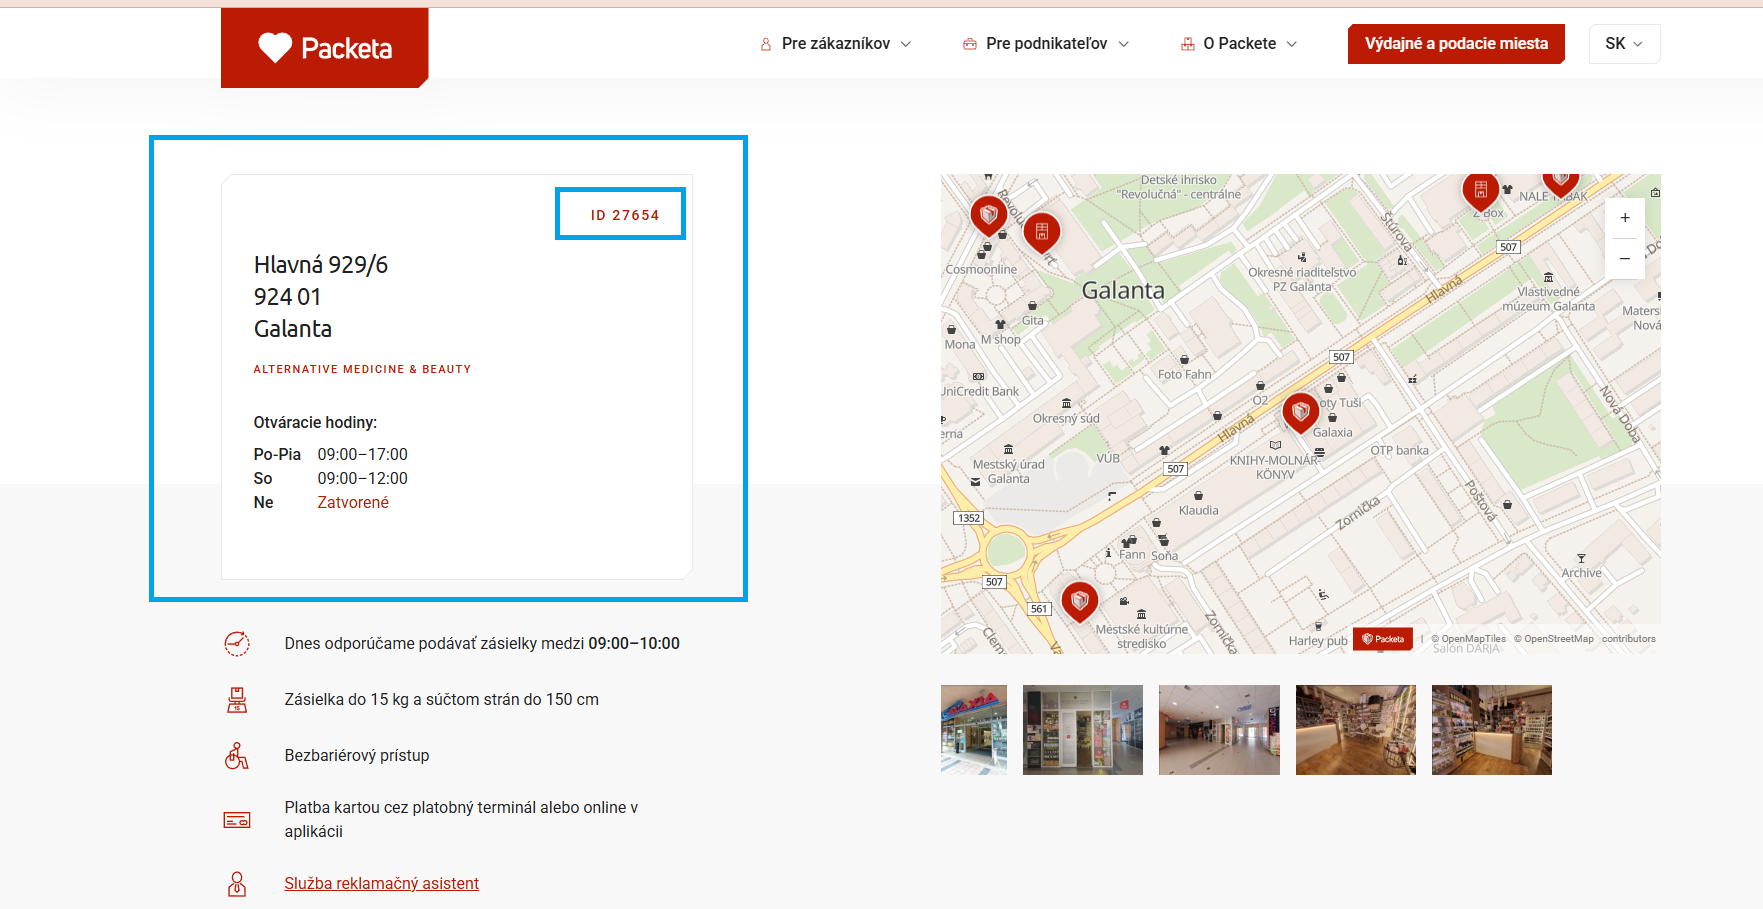The height and width of the screenshot is (909, 1763).
Task: Click the ID 27654 label
Action: [x=625, y=215]
